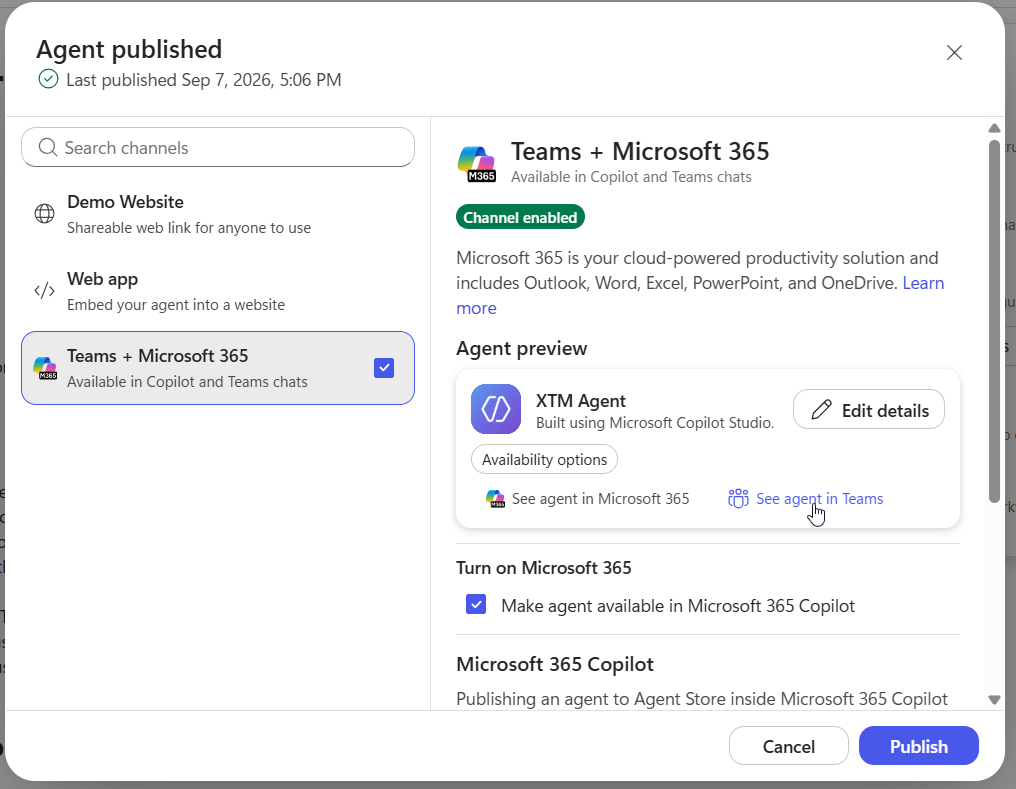Click the XTM Agent name text

581,401
